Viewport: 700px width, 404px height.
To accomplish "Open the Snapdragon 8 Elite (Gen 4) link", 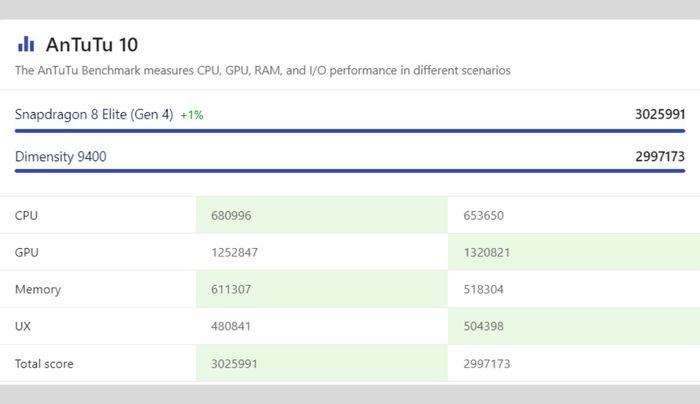I will coord(94,115).
